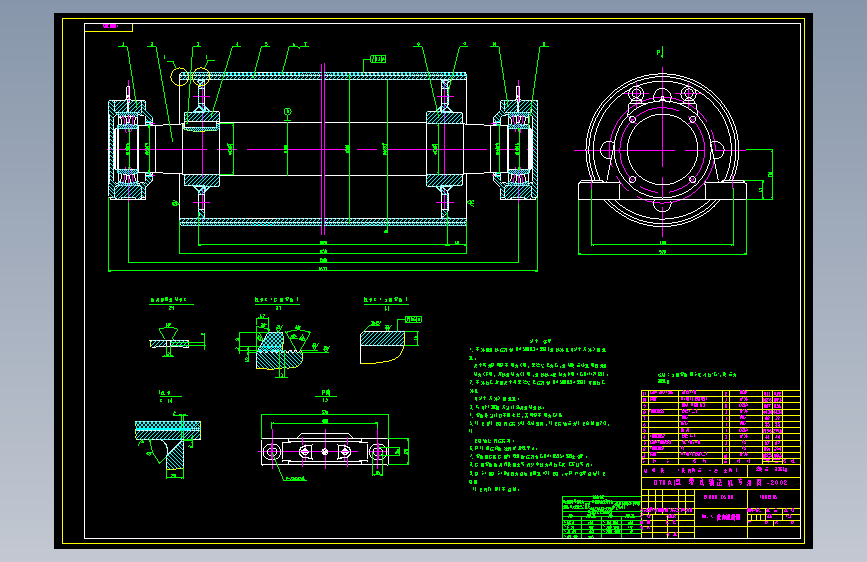
Task: Select the yellow label tab at sheet corner
Action: click(x=109, y=27)
